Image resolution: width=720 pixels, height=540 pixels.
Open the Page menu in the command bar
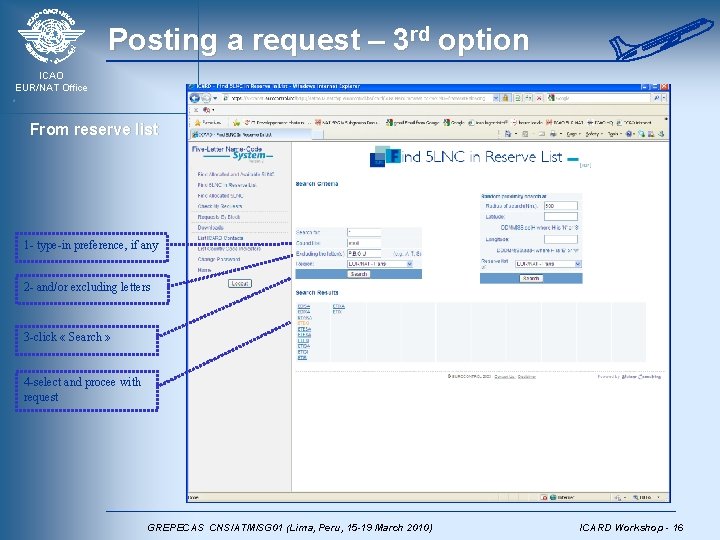572,134
